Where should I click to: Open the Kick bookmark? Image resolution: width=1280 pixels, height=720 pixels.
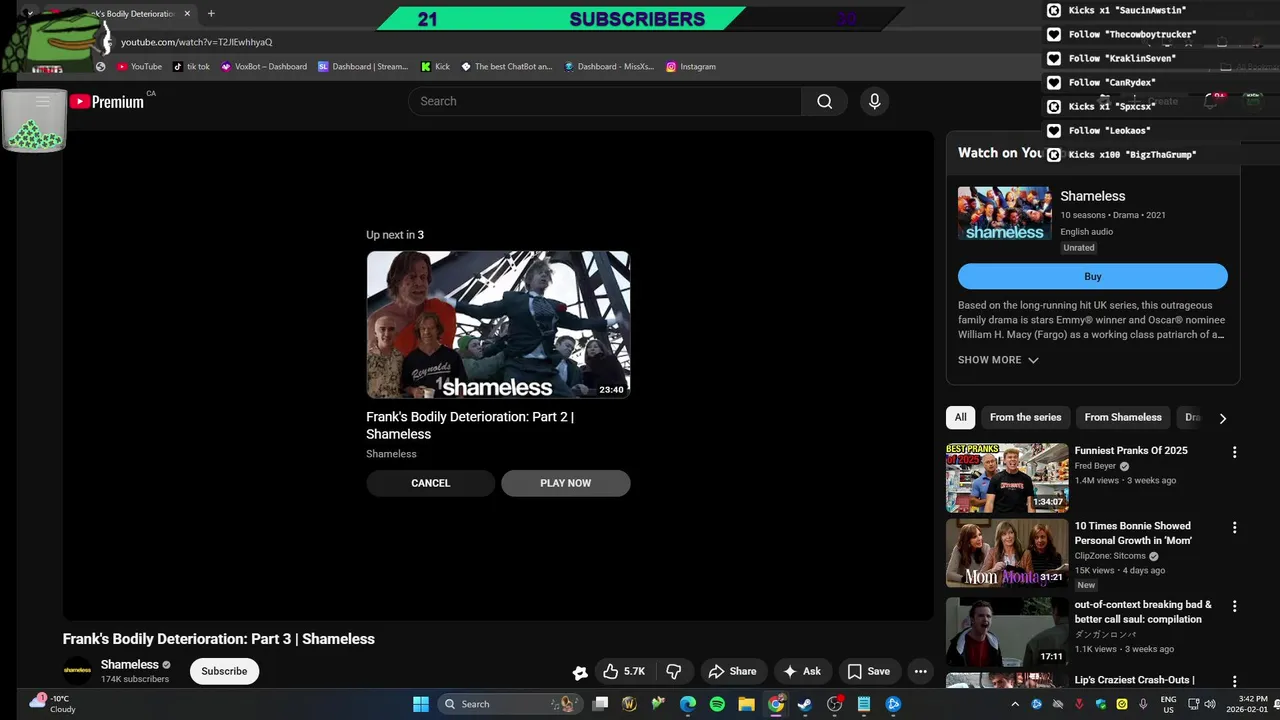point(435,66)
